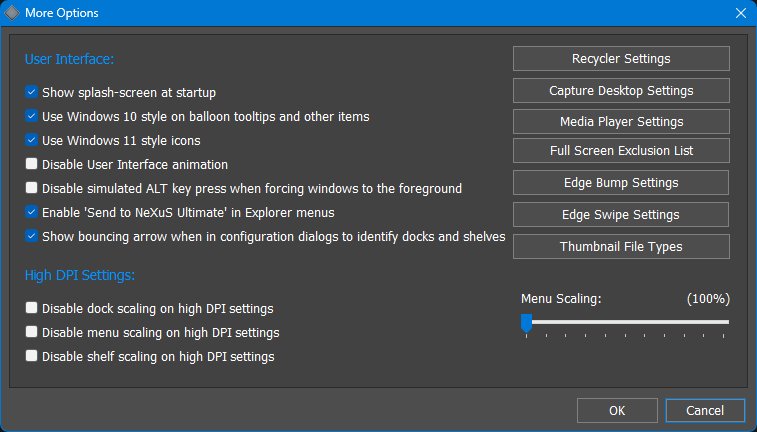The image size is (757, 432).
Task: Click the Menu Scaling label
Action: click(x=561, y=299)
